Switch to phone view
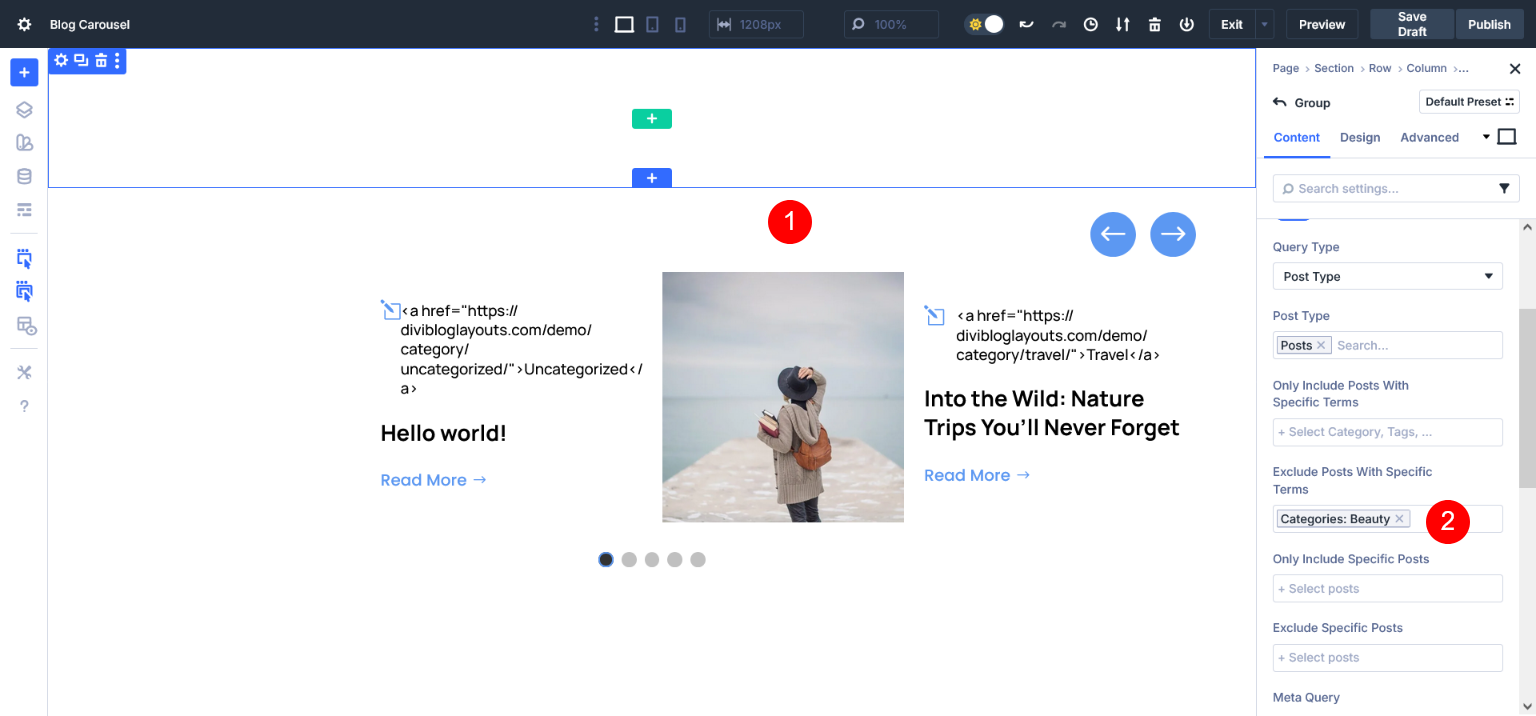The width and height of the screenshot is (1536, 716). (x=680, y=24)
